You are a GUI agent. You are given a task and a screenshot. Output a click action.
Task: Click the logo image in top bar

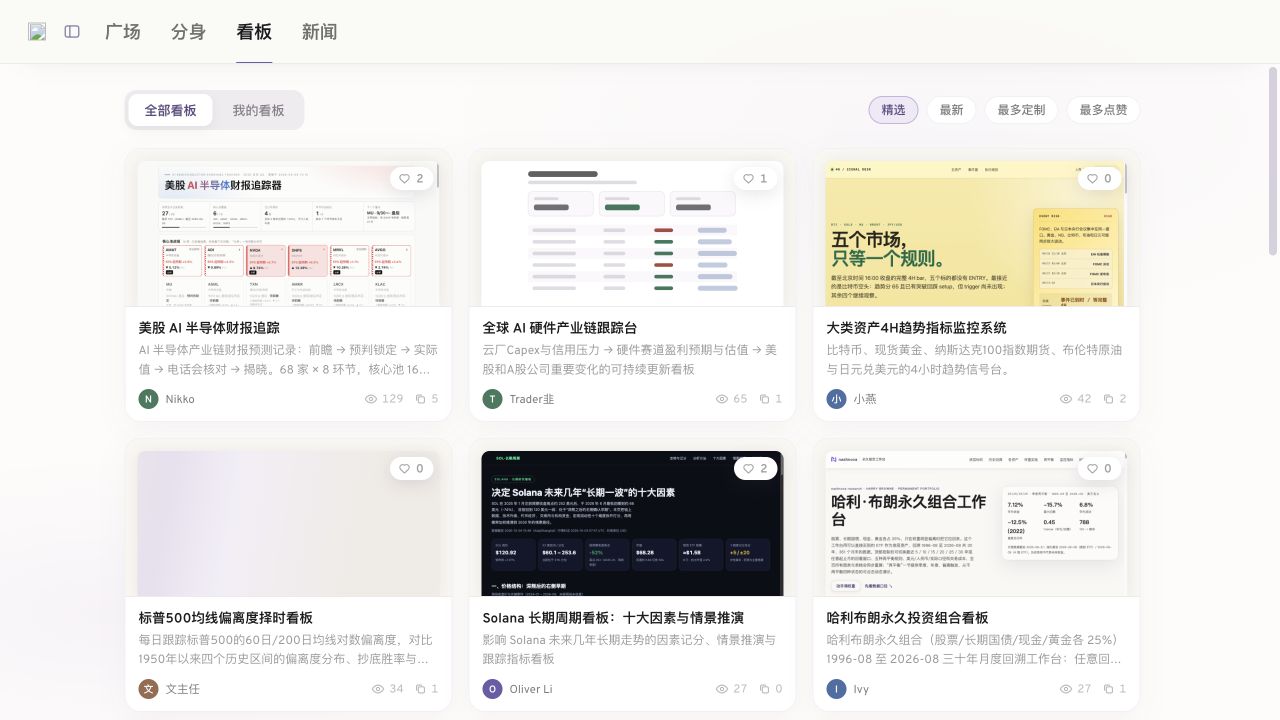[x=37, y=31]
